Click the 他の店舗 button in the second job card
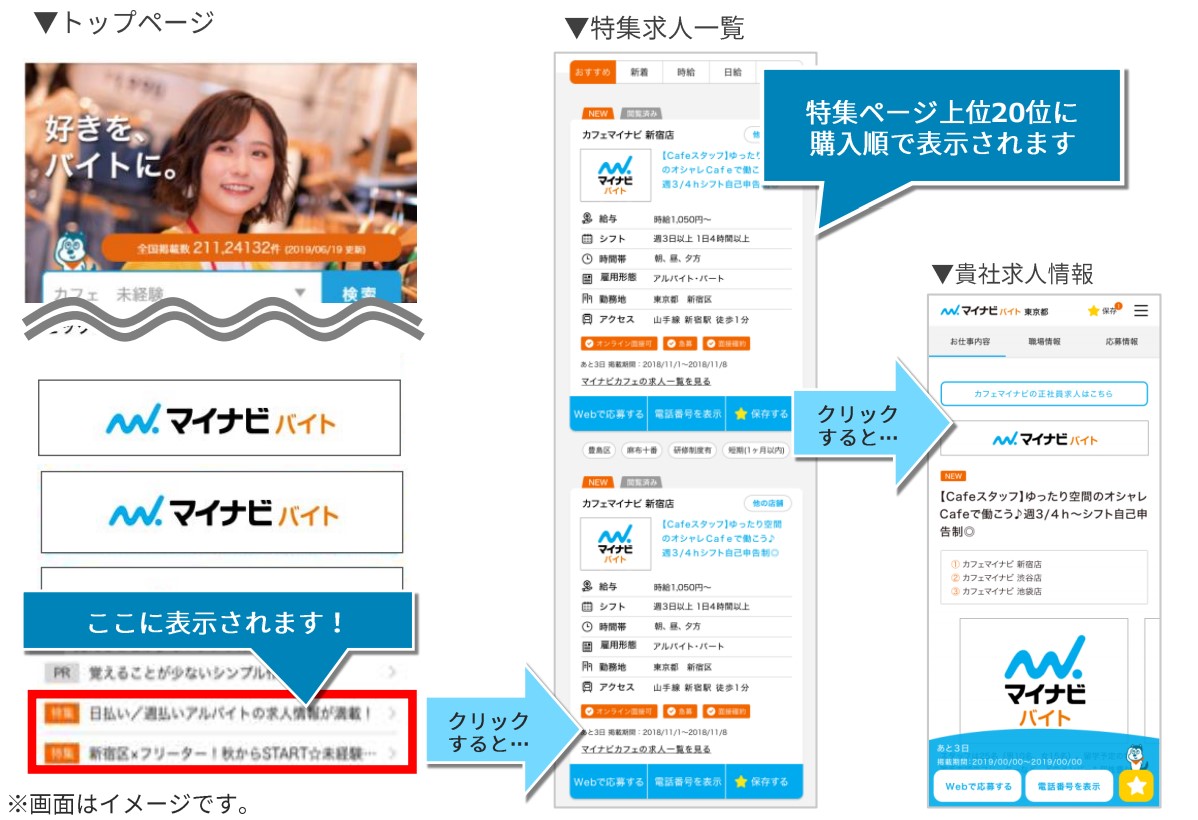The width and height of the screenshot is (1198, 820). (767, 503)
